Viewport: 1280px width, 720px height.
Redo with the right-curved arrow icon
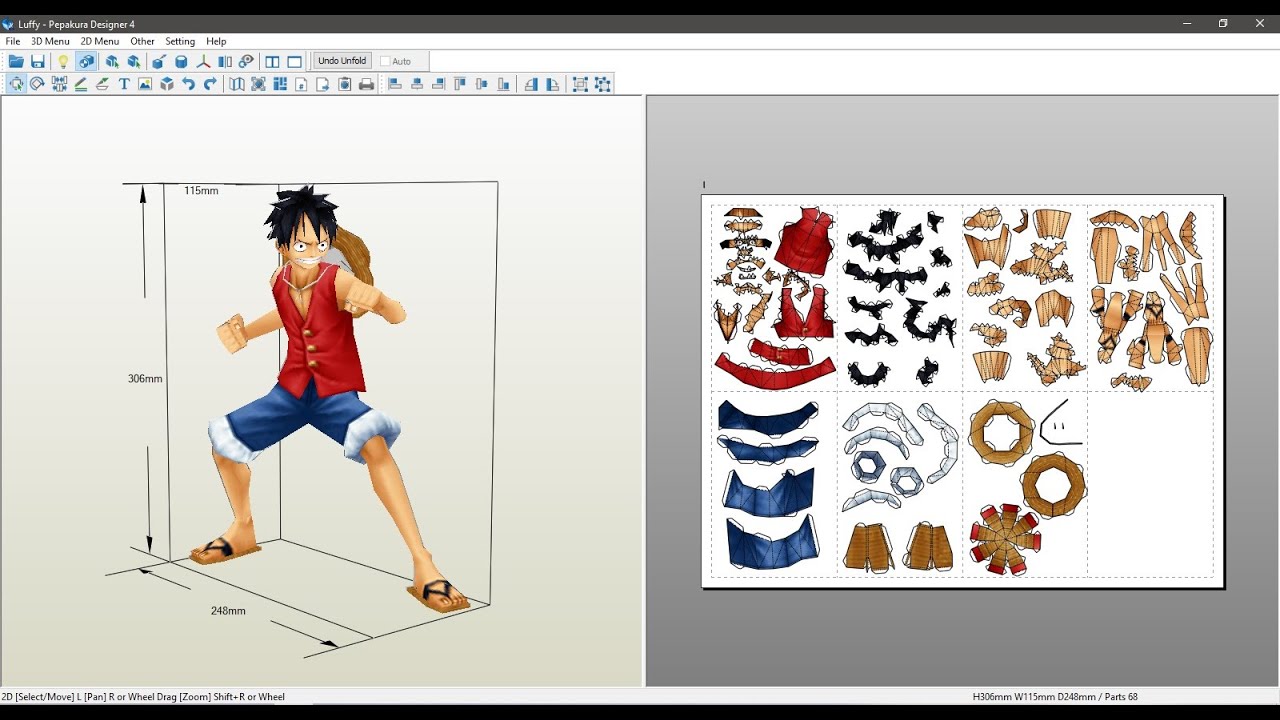[210, 84]
